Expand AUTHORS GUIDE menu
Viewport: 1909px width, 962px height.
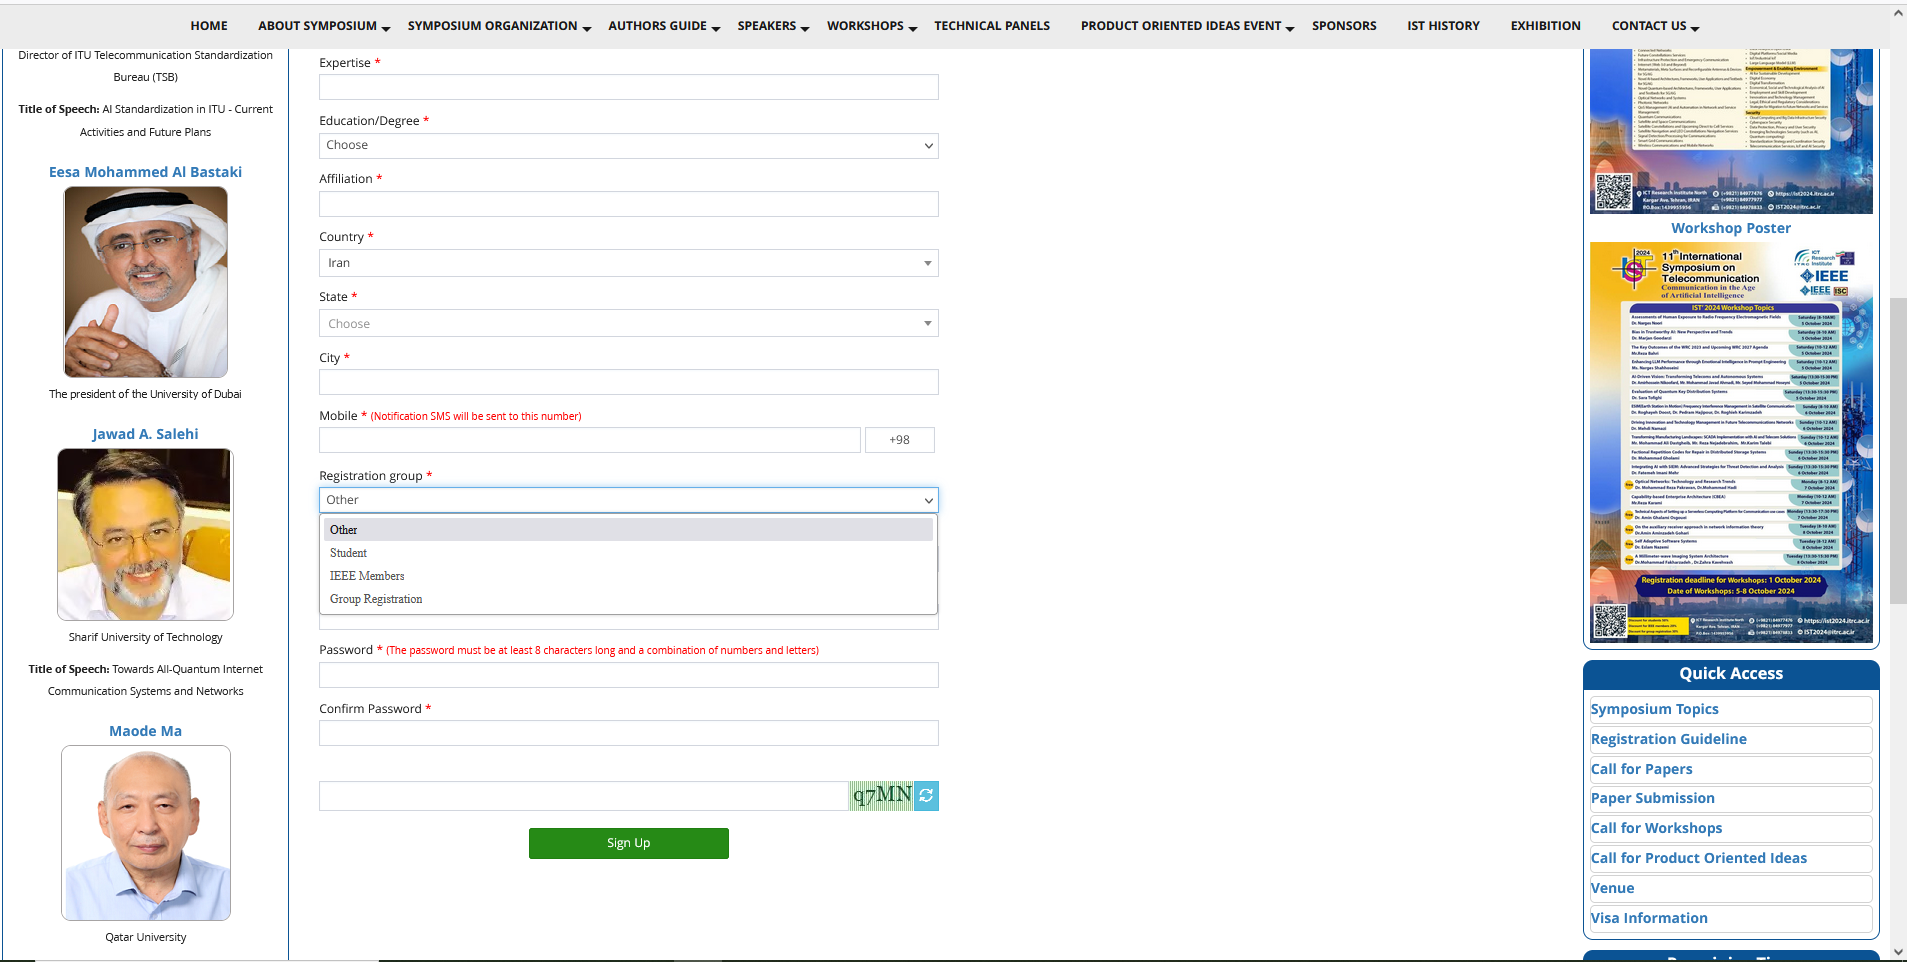pyautogui.click(x=664, y=26)
